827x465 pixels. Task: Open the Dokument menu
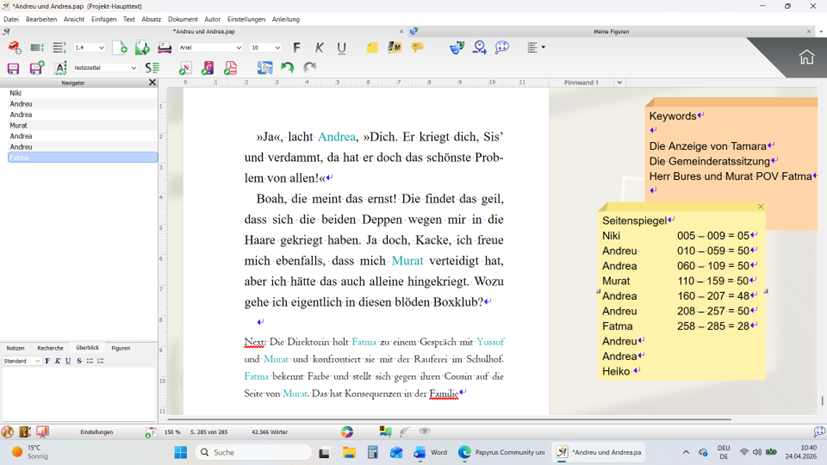click(182, 19)
